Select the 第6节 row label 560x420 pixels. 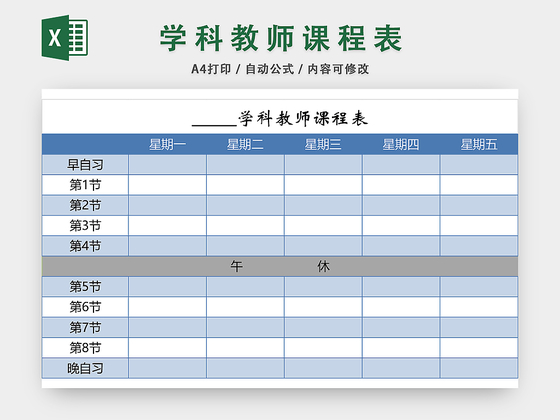[x=85, y=307]
